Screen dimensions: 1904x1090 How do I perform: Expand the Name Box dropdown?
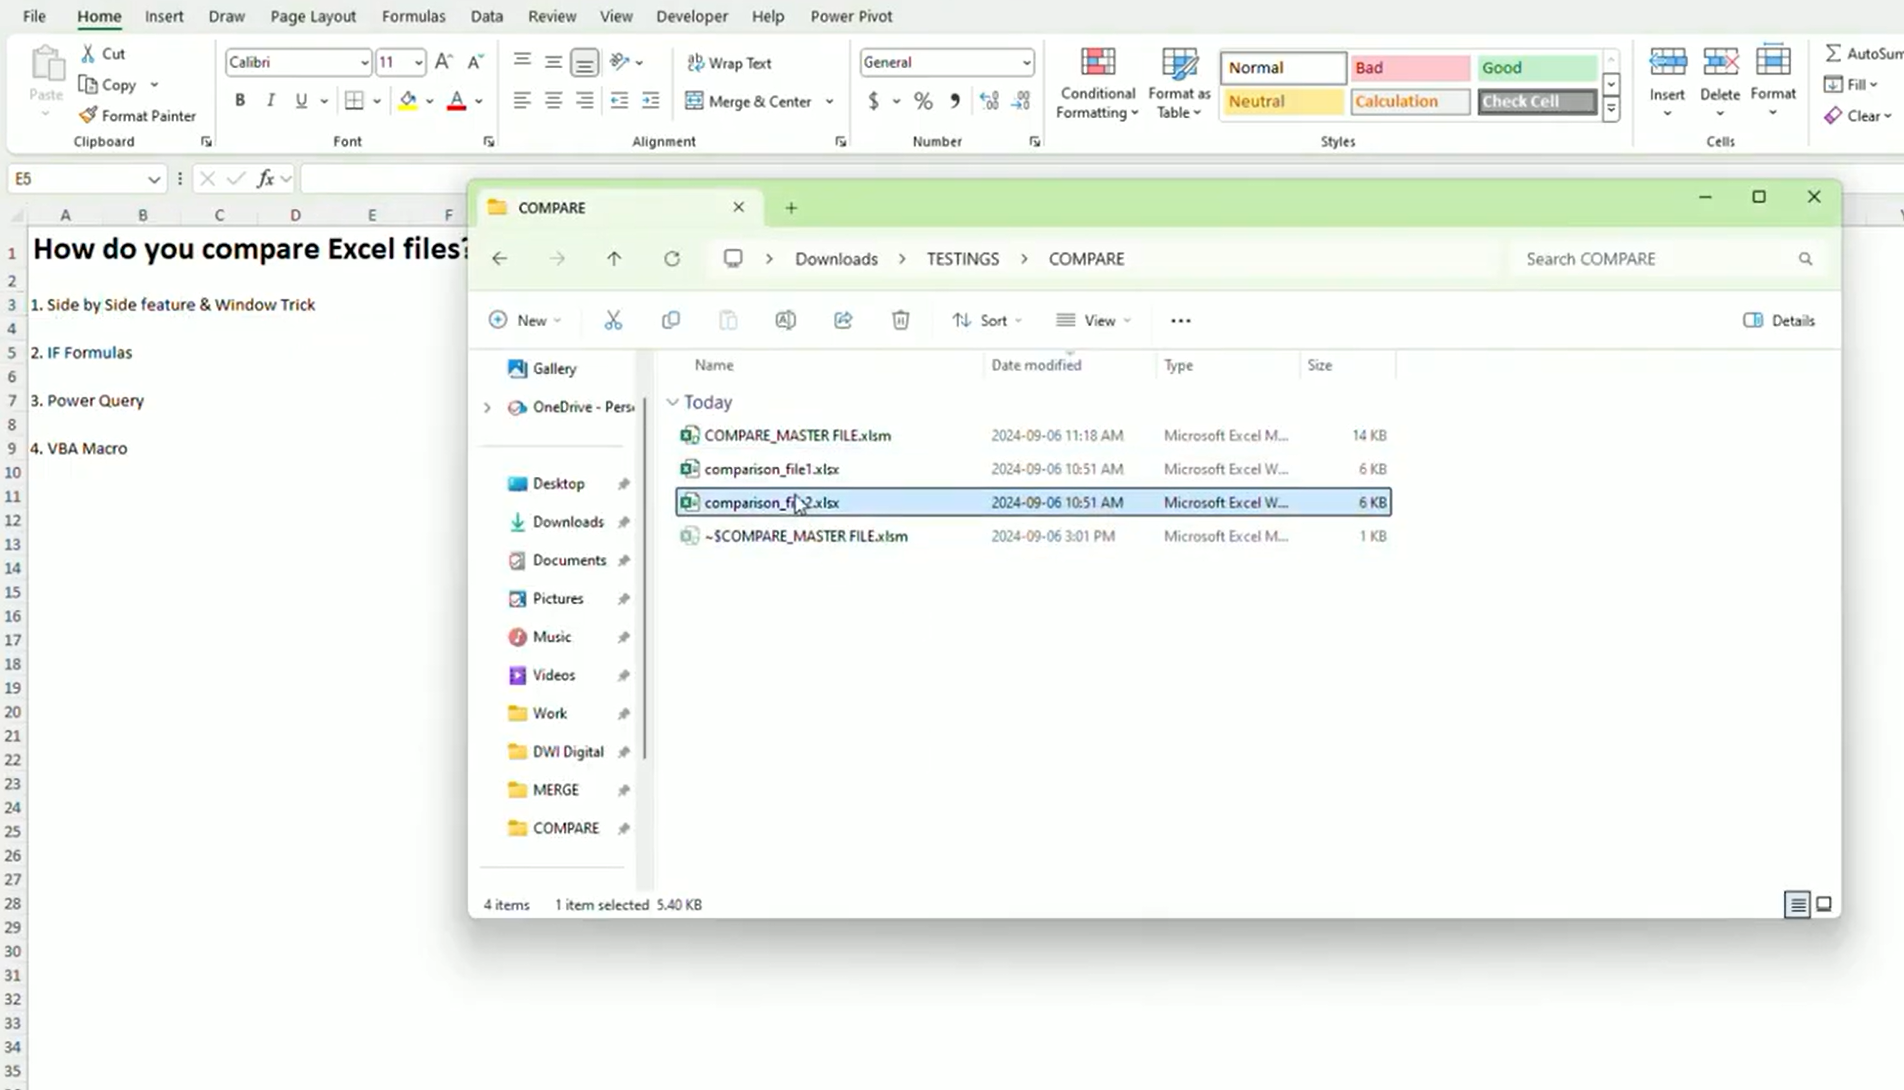[x=154, y=179]
